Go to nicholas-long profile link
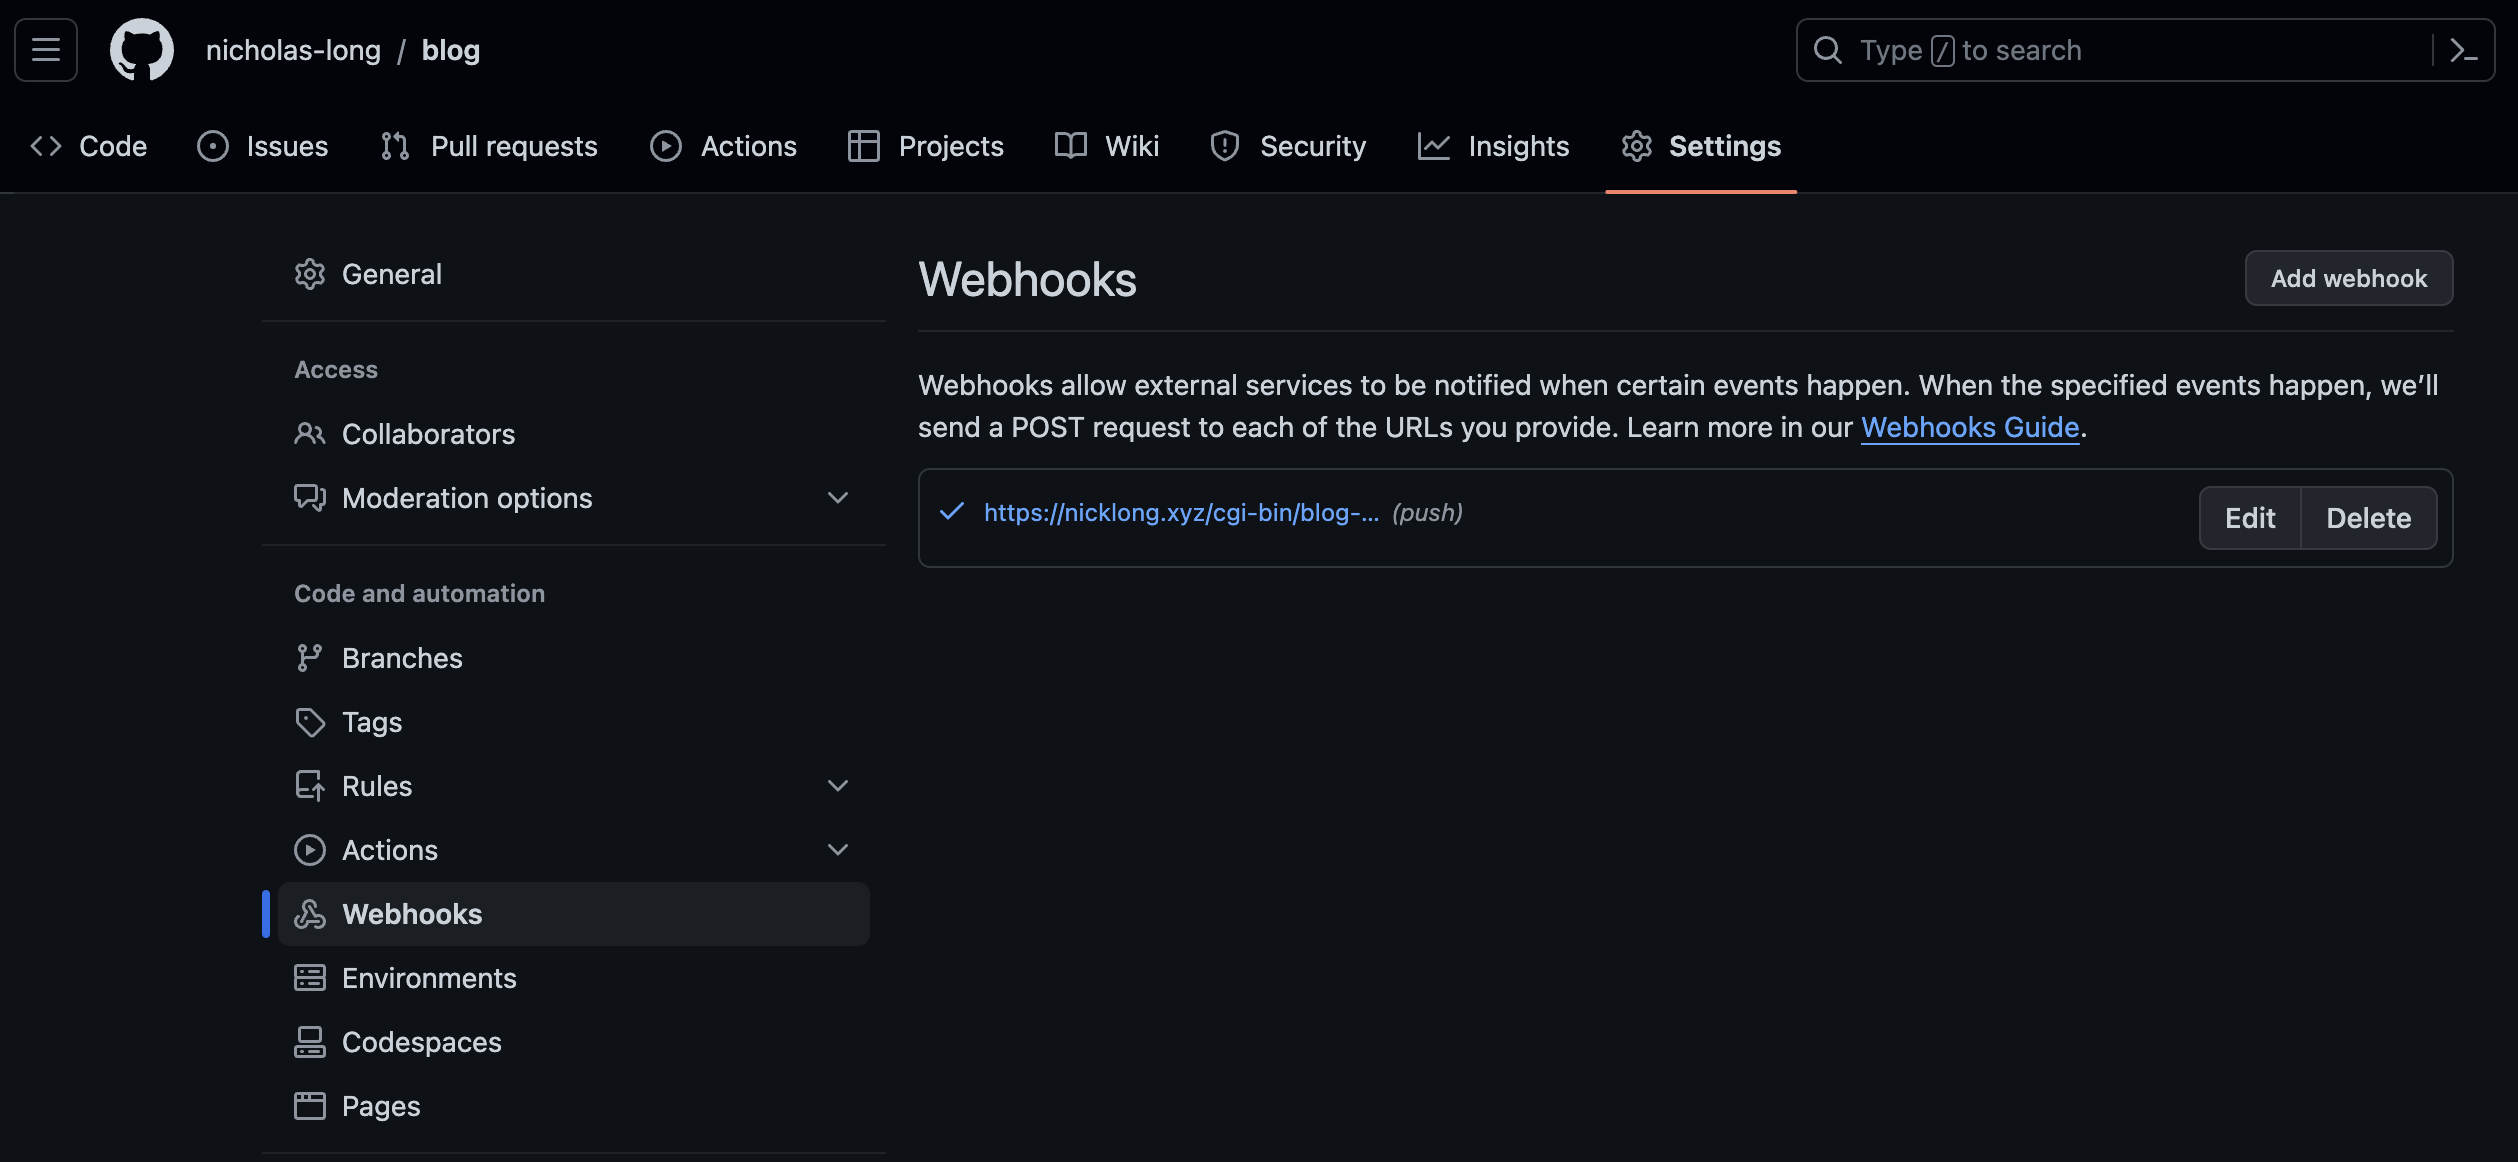Viewport: 2518px width, 1162px height. pos(293,50)
